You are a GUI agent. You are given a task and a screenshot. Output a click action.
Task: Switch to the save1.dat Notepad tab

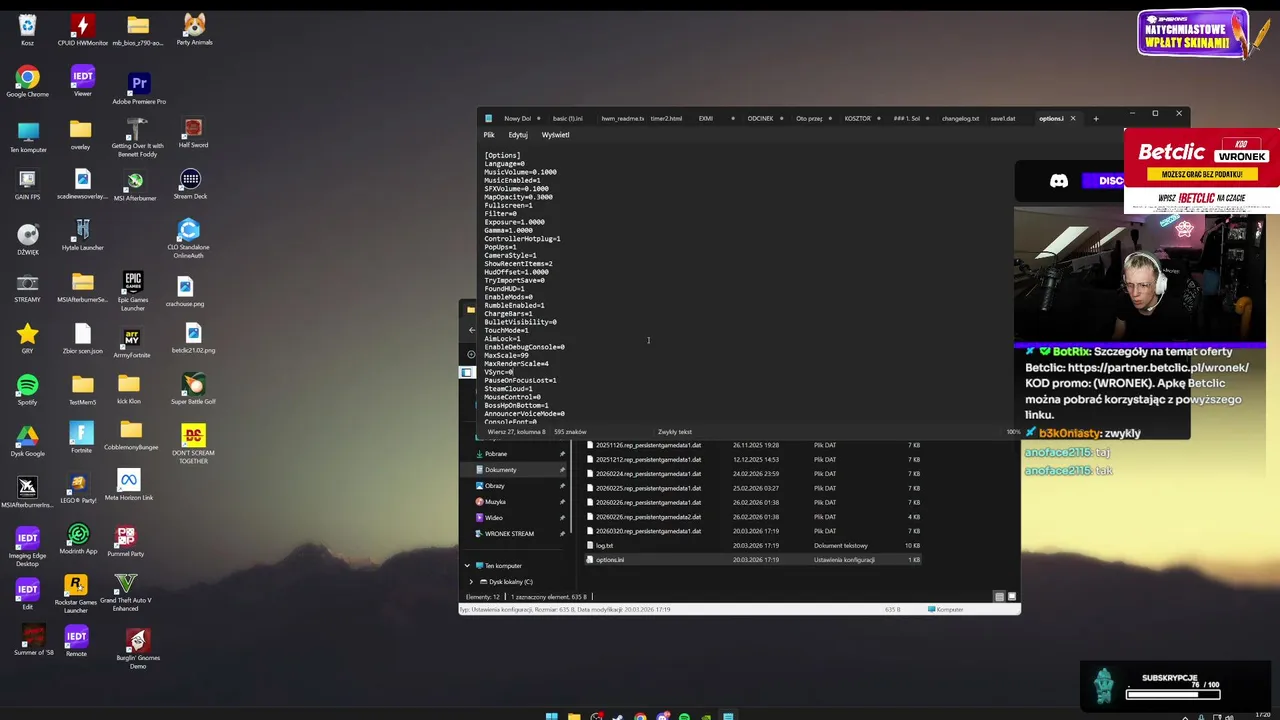(1003, 118)
